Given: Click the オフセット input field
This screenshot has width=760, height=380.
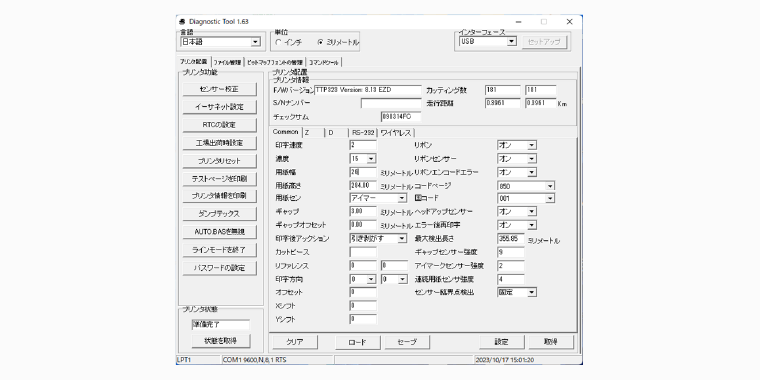Looking at the screenshot, I should coord(363,292).
